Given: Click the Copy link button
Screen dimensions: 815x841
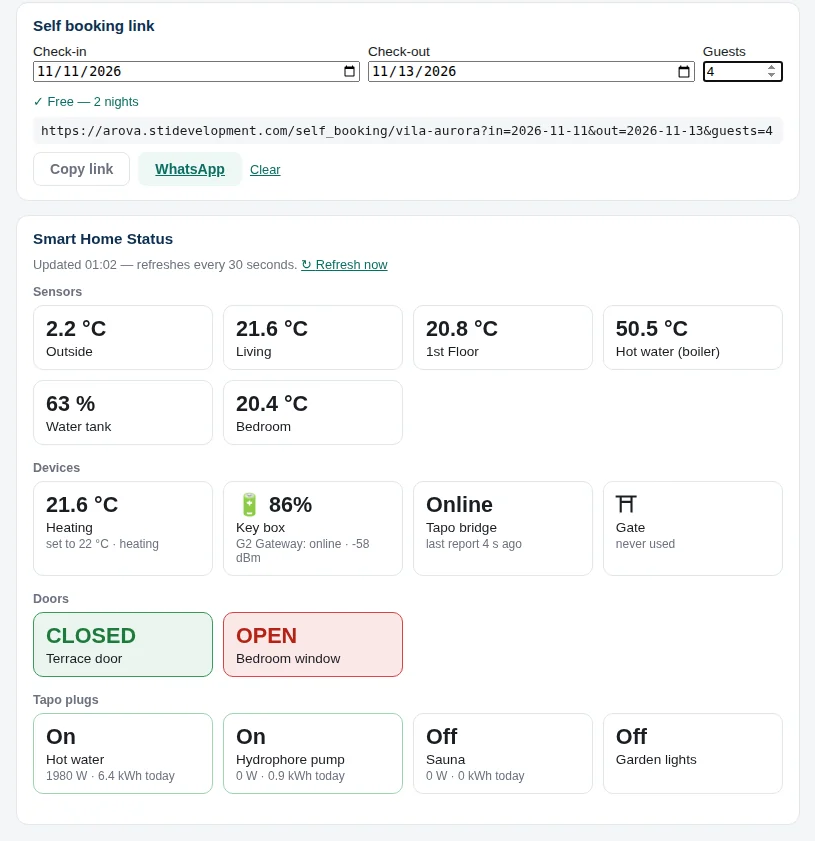Looking at the screenshot, I should (82, 169).
